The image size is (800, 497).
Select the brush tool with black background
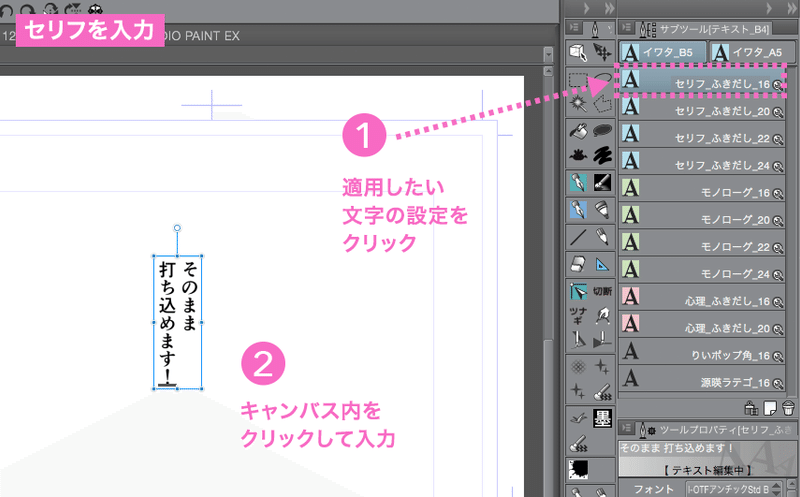tap(602, 183)
